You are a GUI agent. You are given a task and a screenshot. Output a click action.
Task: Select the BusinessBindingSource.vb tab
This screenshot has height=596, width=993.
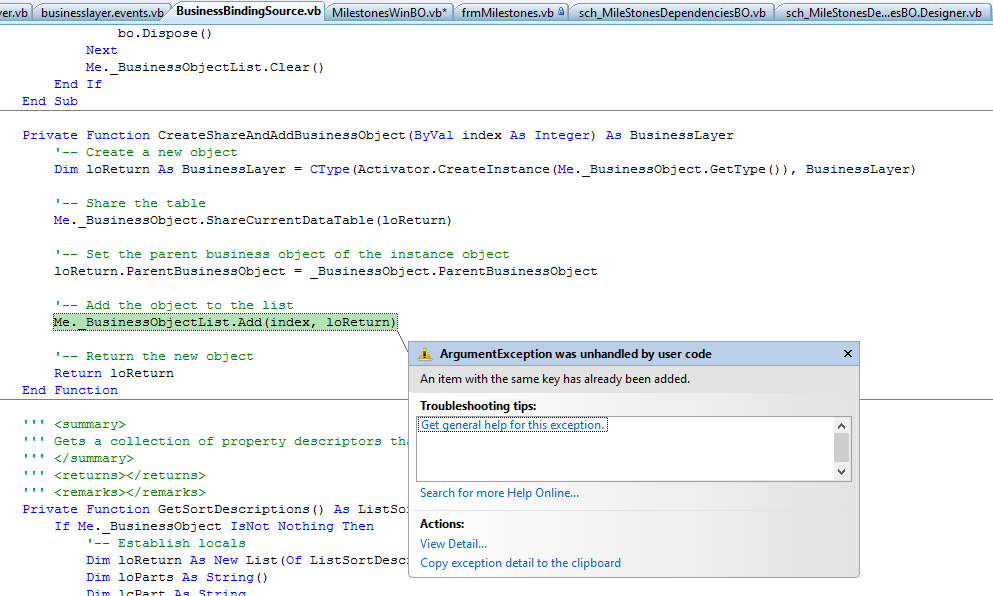tap(248, 11)
